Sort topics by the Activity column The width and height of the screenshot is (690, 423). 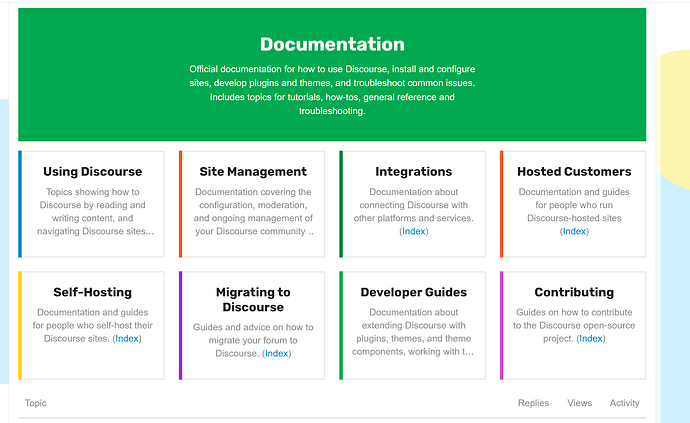[x=624, y=403]
